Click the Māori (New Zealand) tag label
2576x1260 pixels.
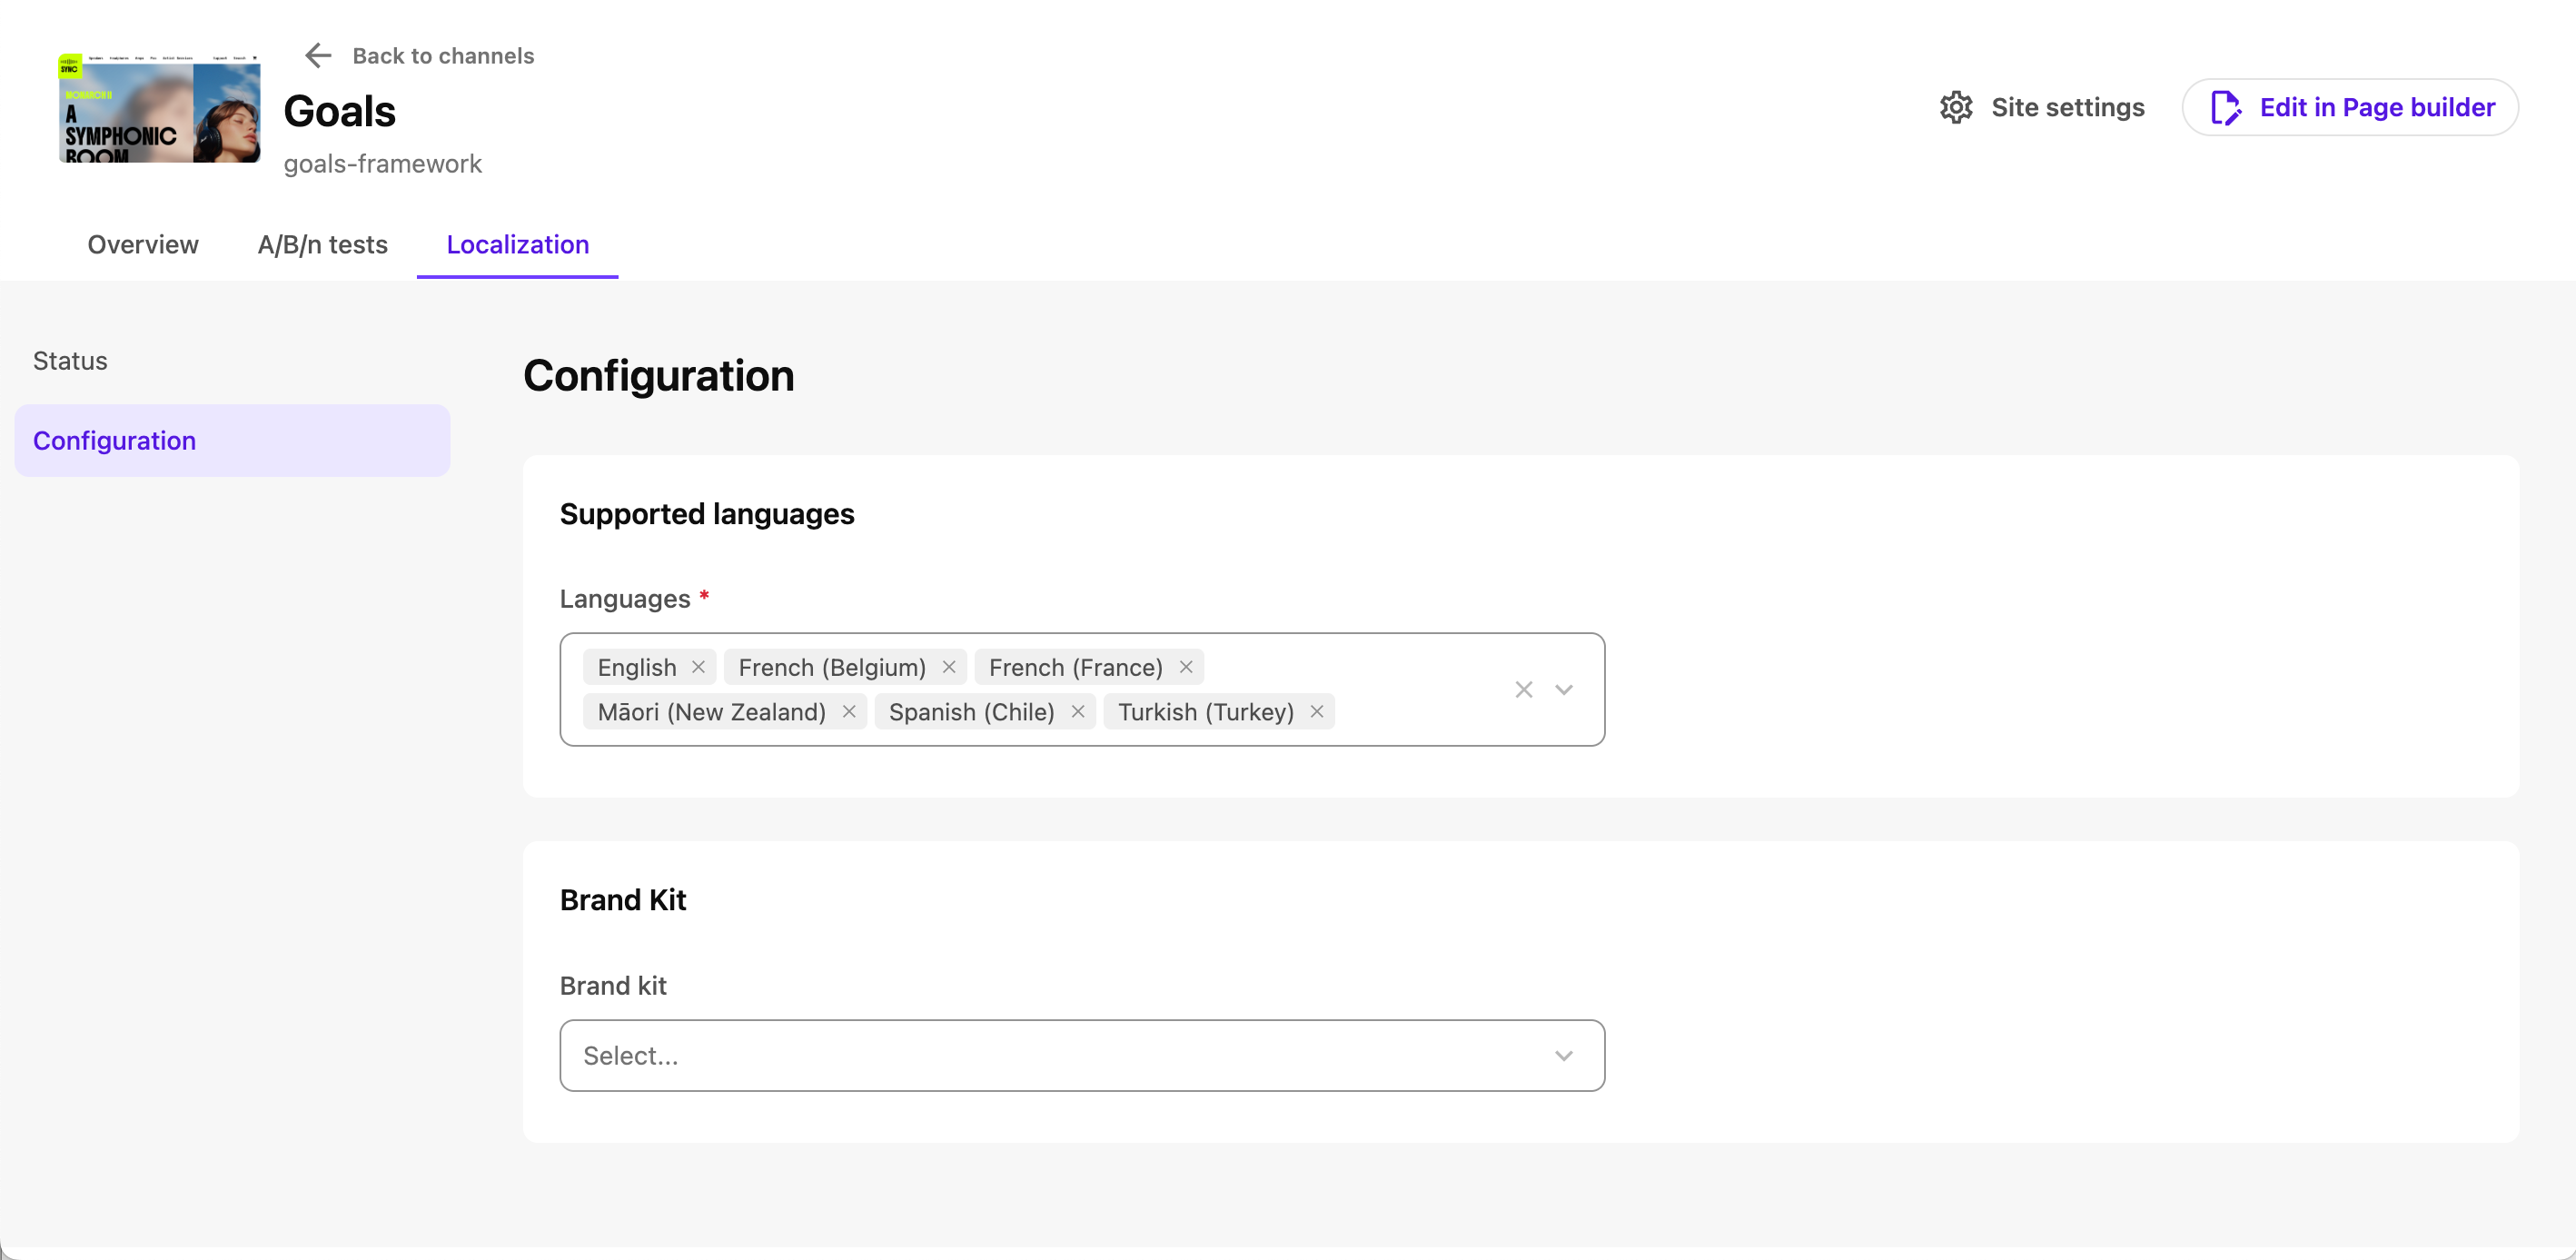[x=711, y=711]
